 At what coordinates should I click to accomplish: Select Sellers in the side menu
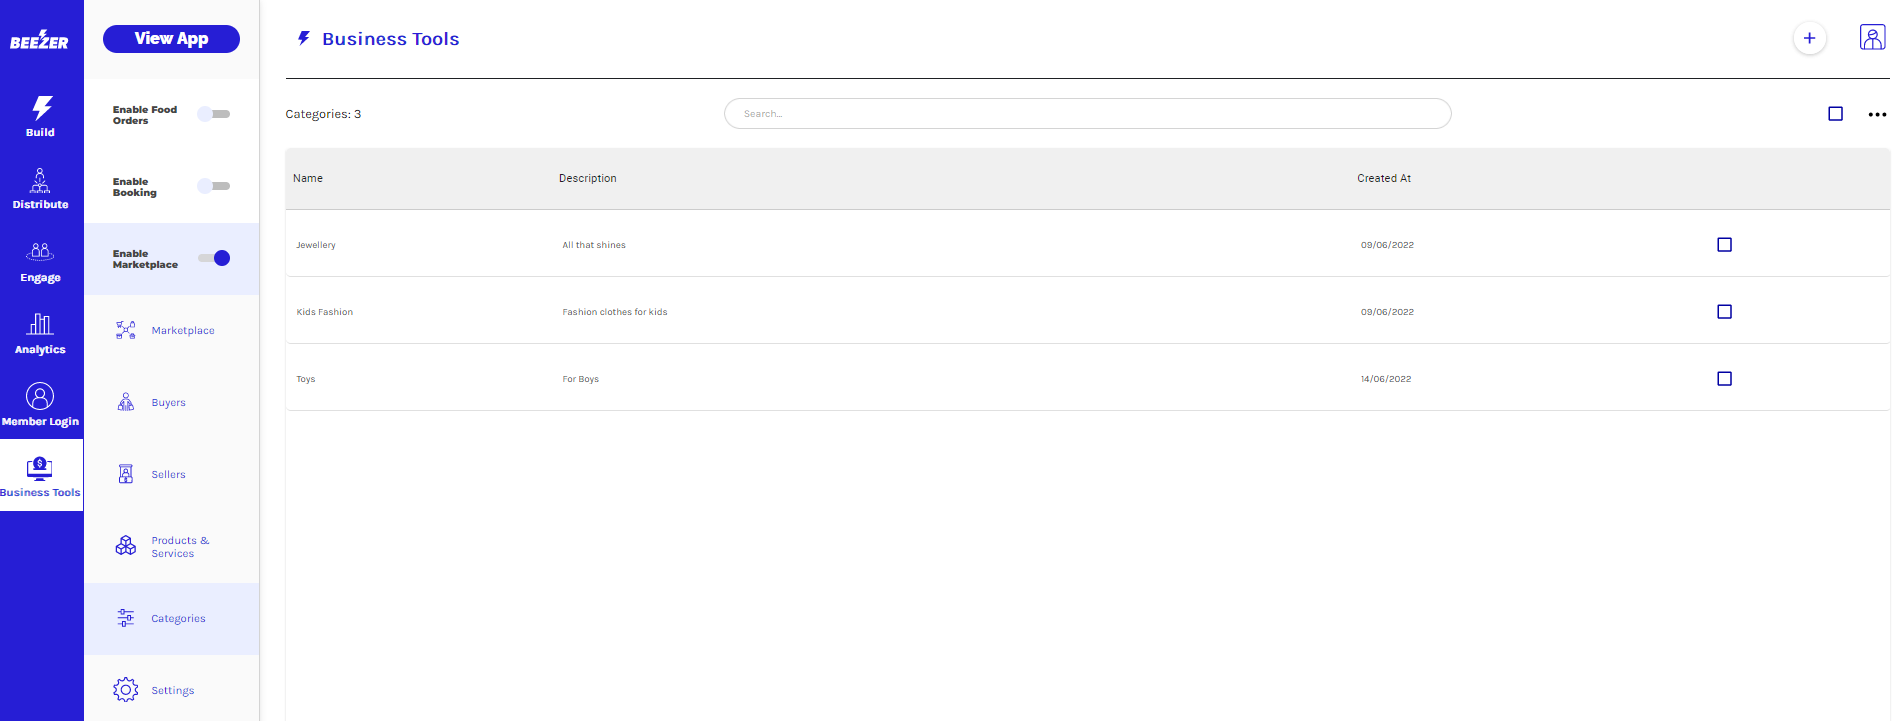point(168,475)
